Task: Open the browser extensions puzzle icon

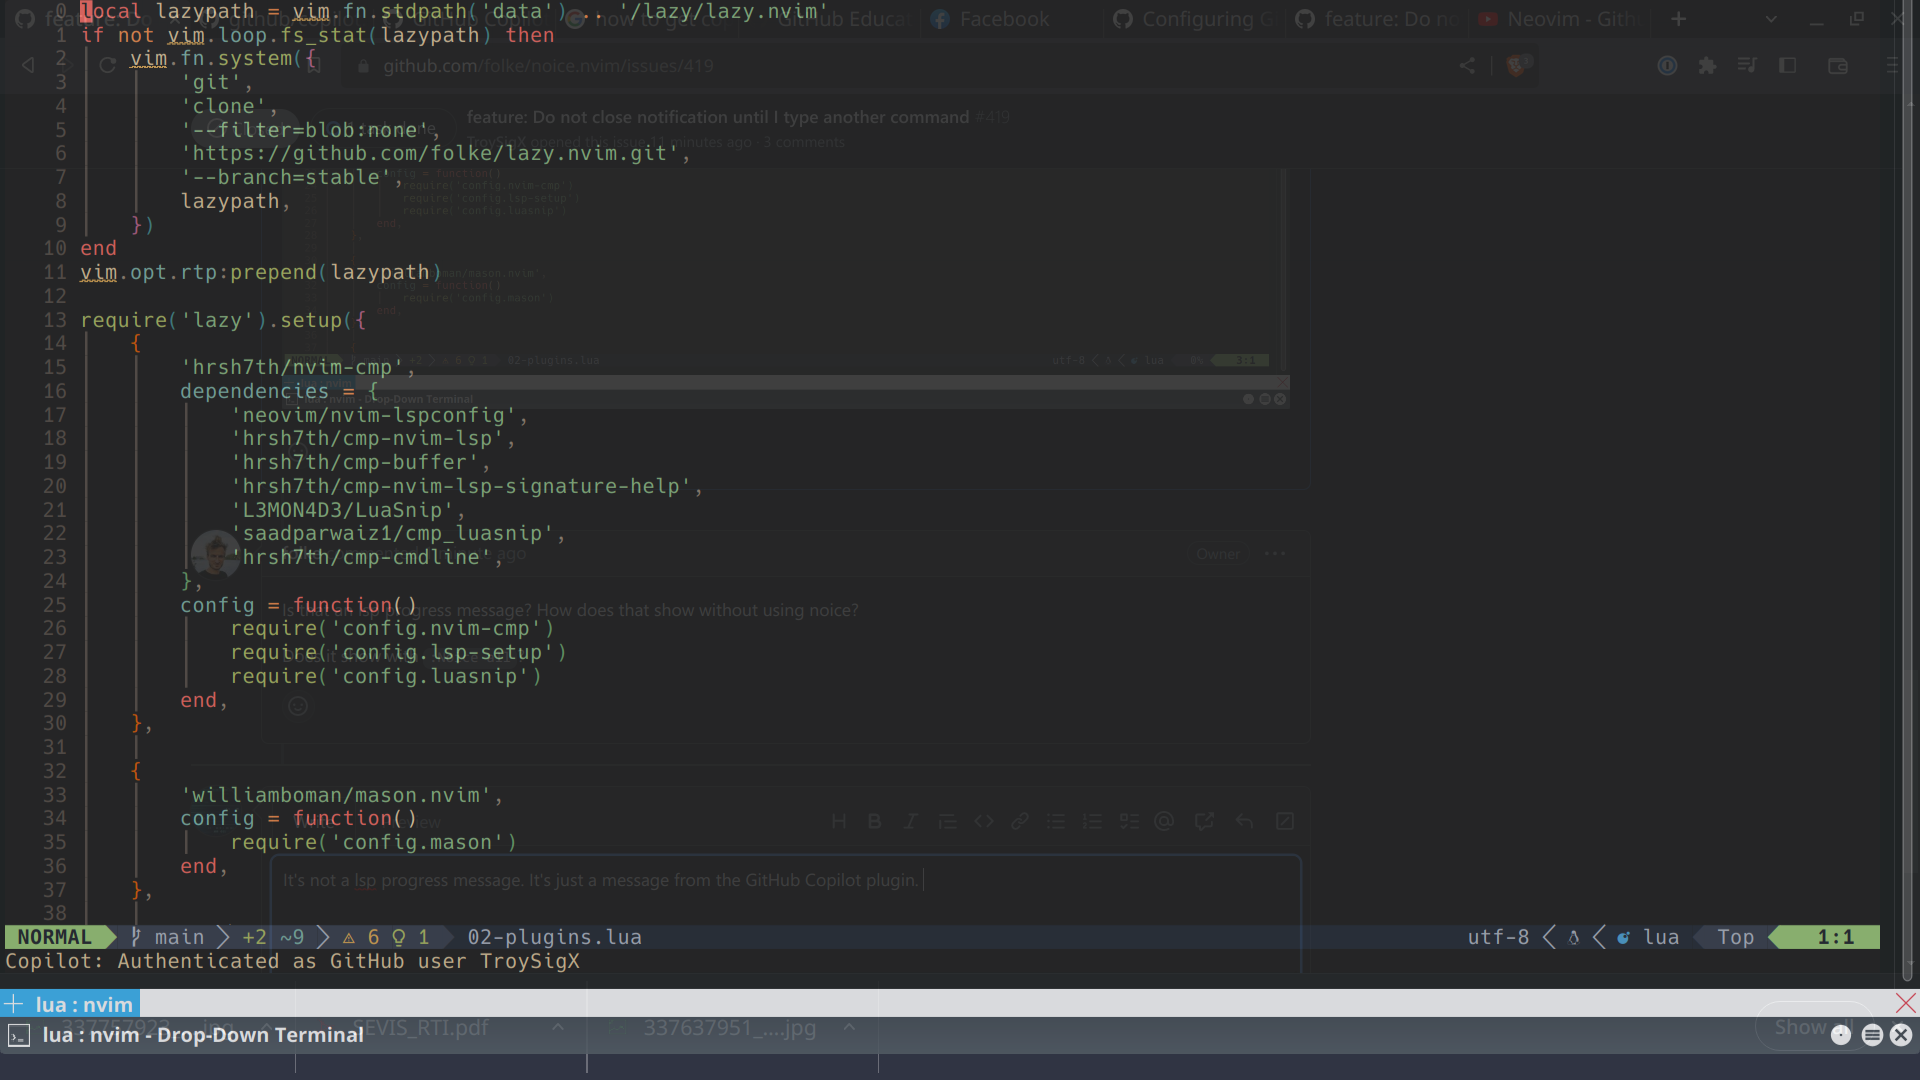Action: pyautogui.click(x=1707, y=65)
